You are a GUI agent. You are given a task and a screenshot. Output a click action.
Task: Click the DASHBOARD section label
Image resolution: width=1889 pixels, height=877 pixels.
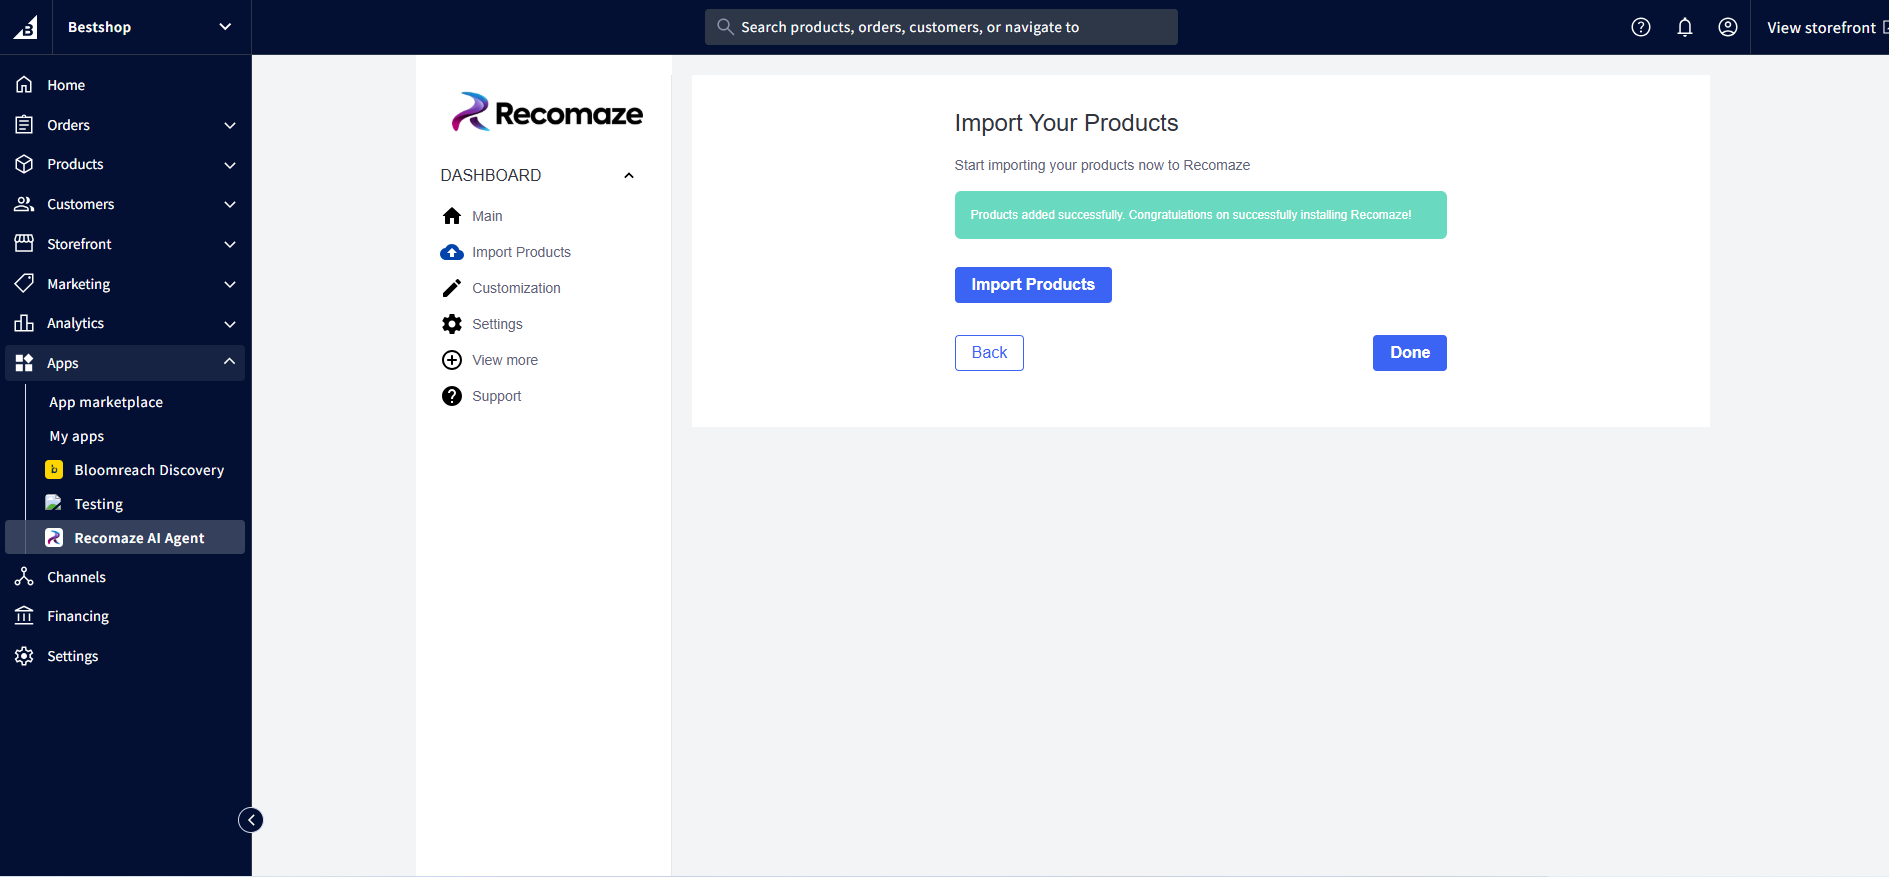[x=491, y=175]
